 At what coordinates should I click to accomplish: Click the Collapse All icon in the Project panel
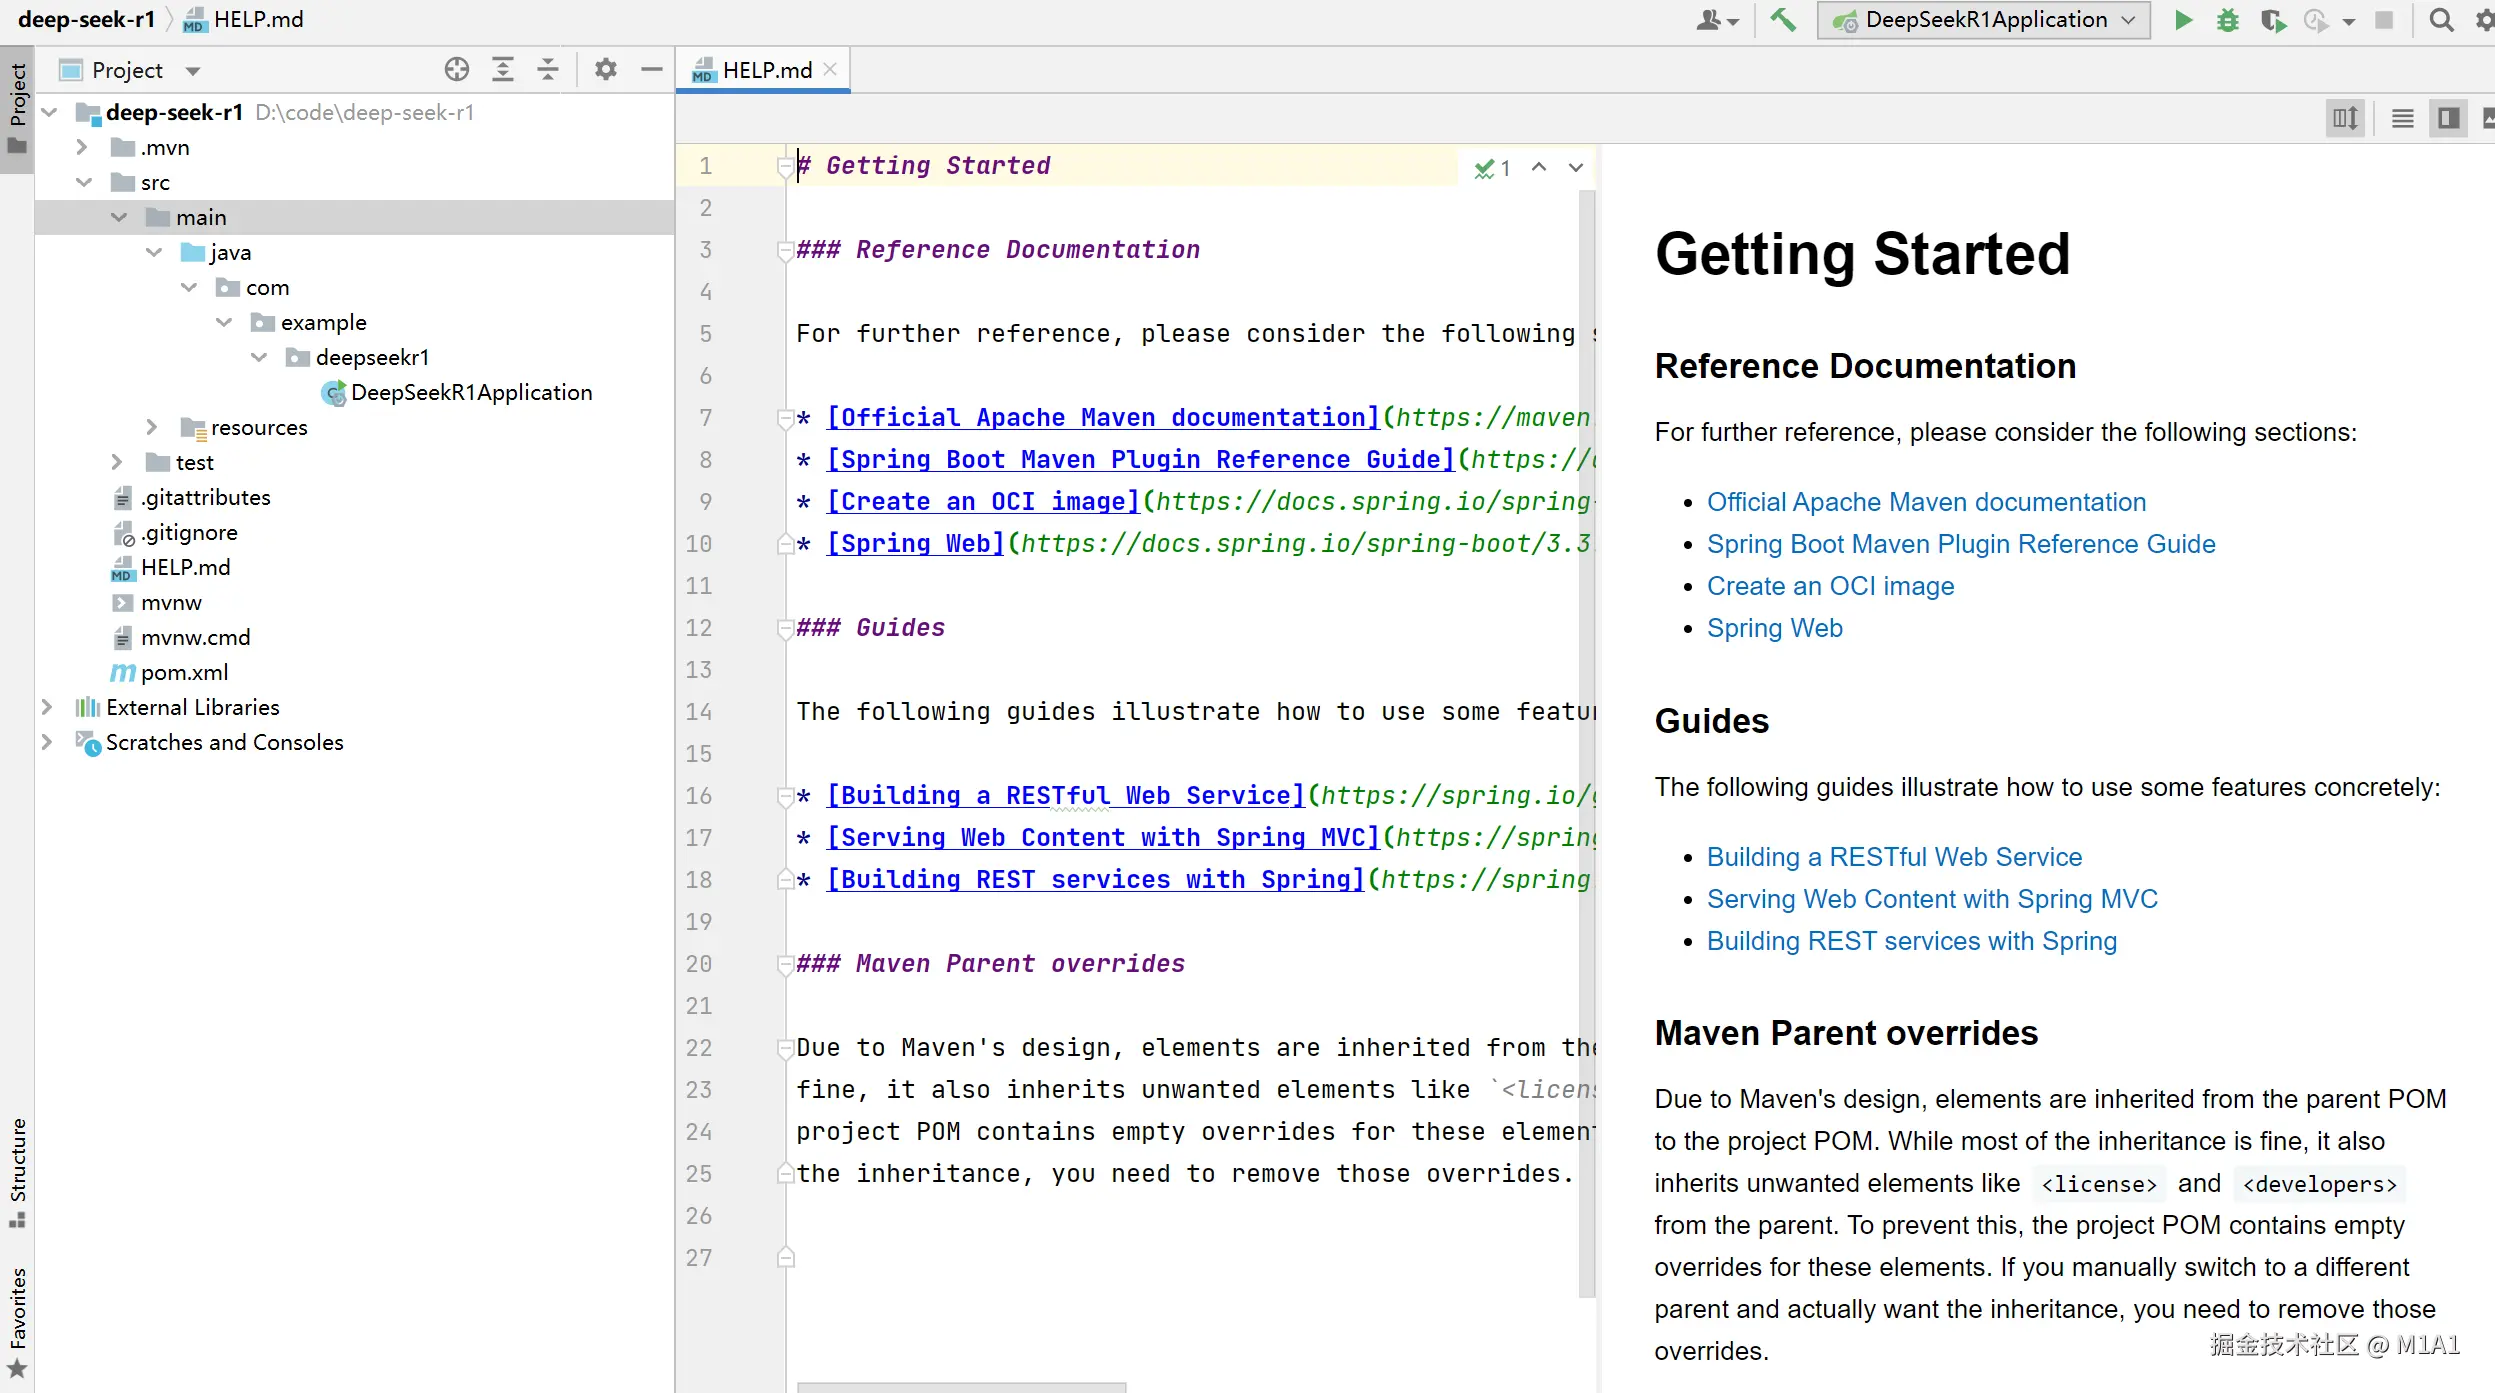[548, 69]
